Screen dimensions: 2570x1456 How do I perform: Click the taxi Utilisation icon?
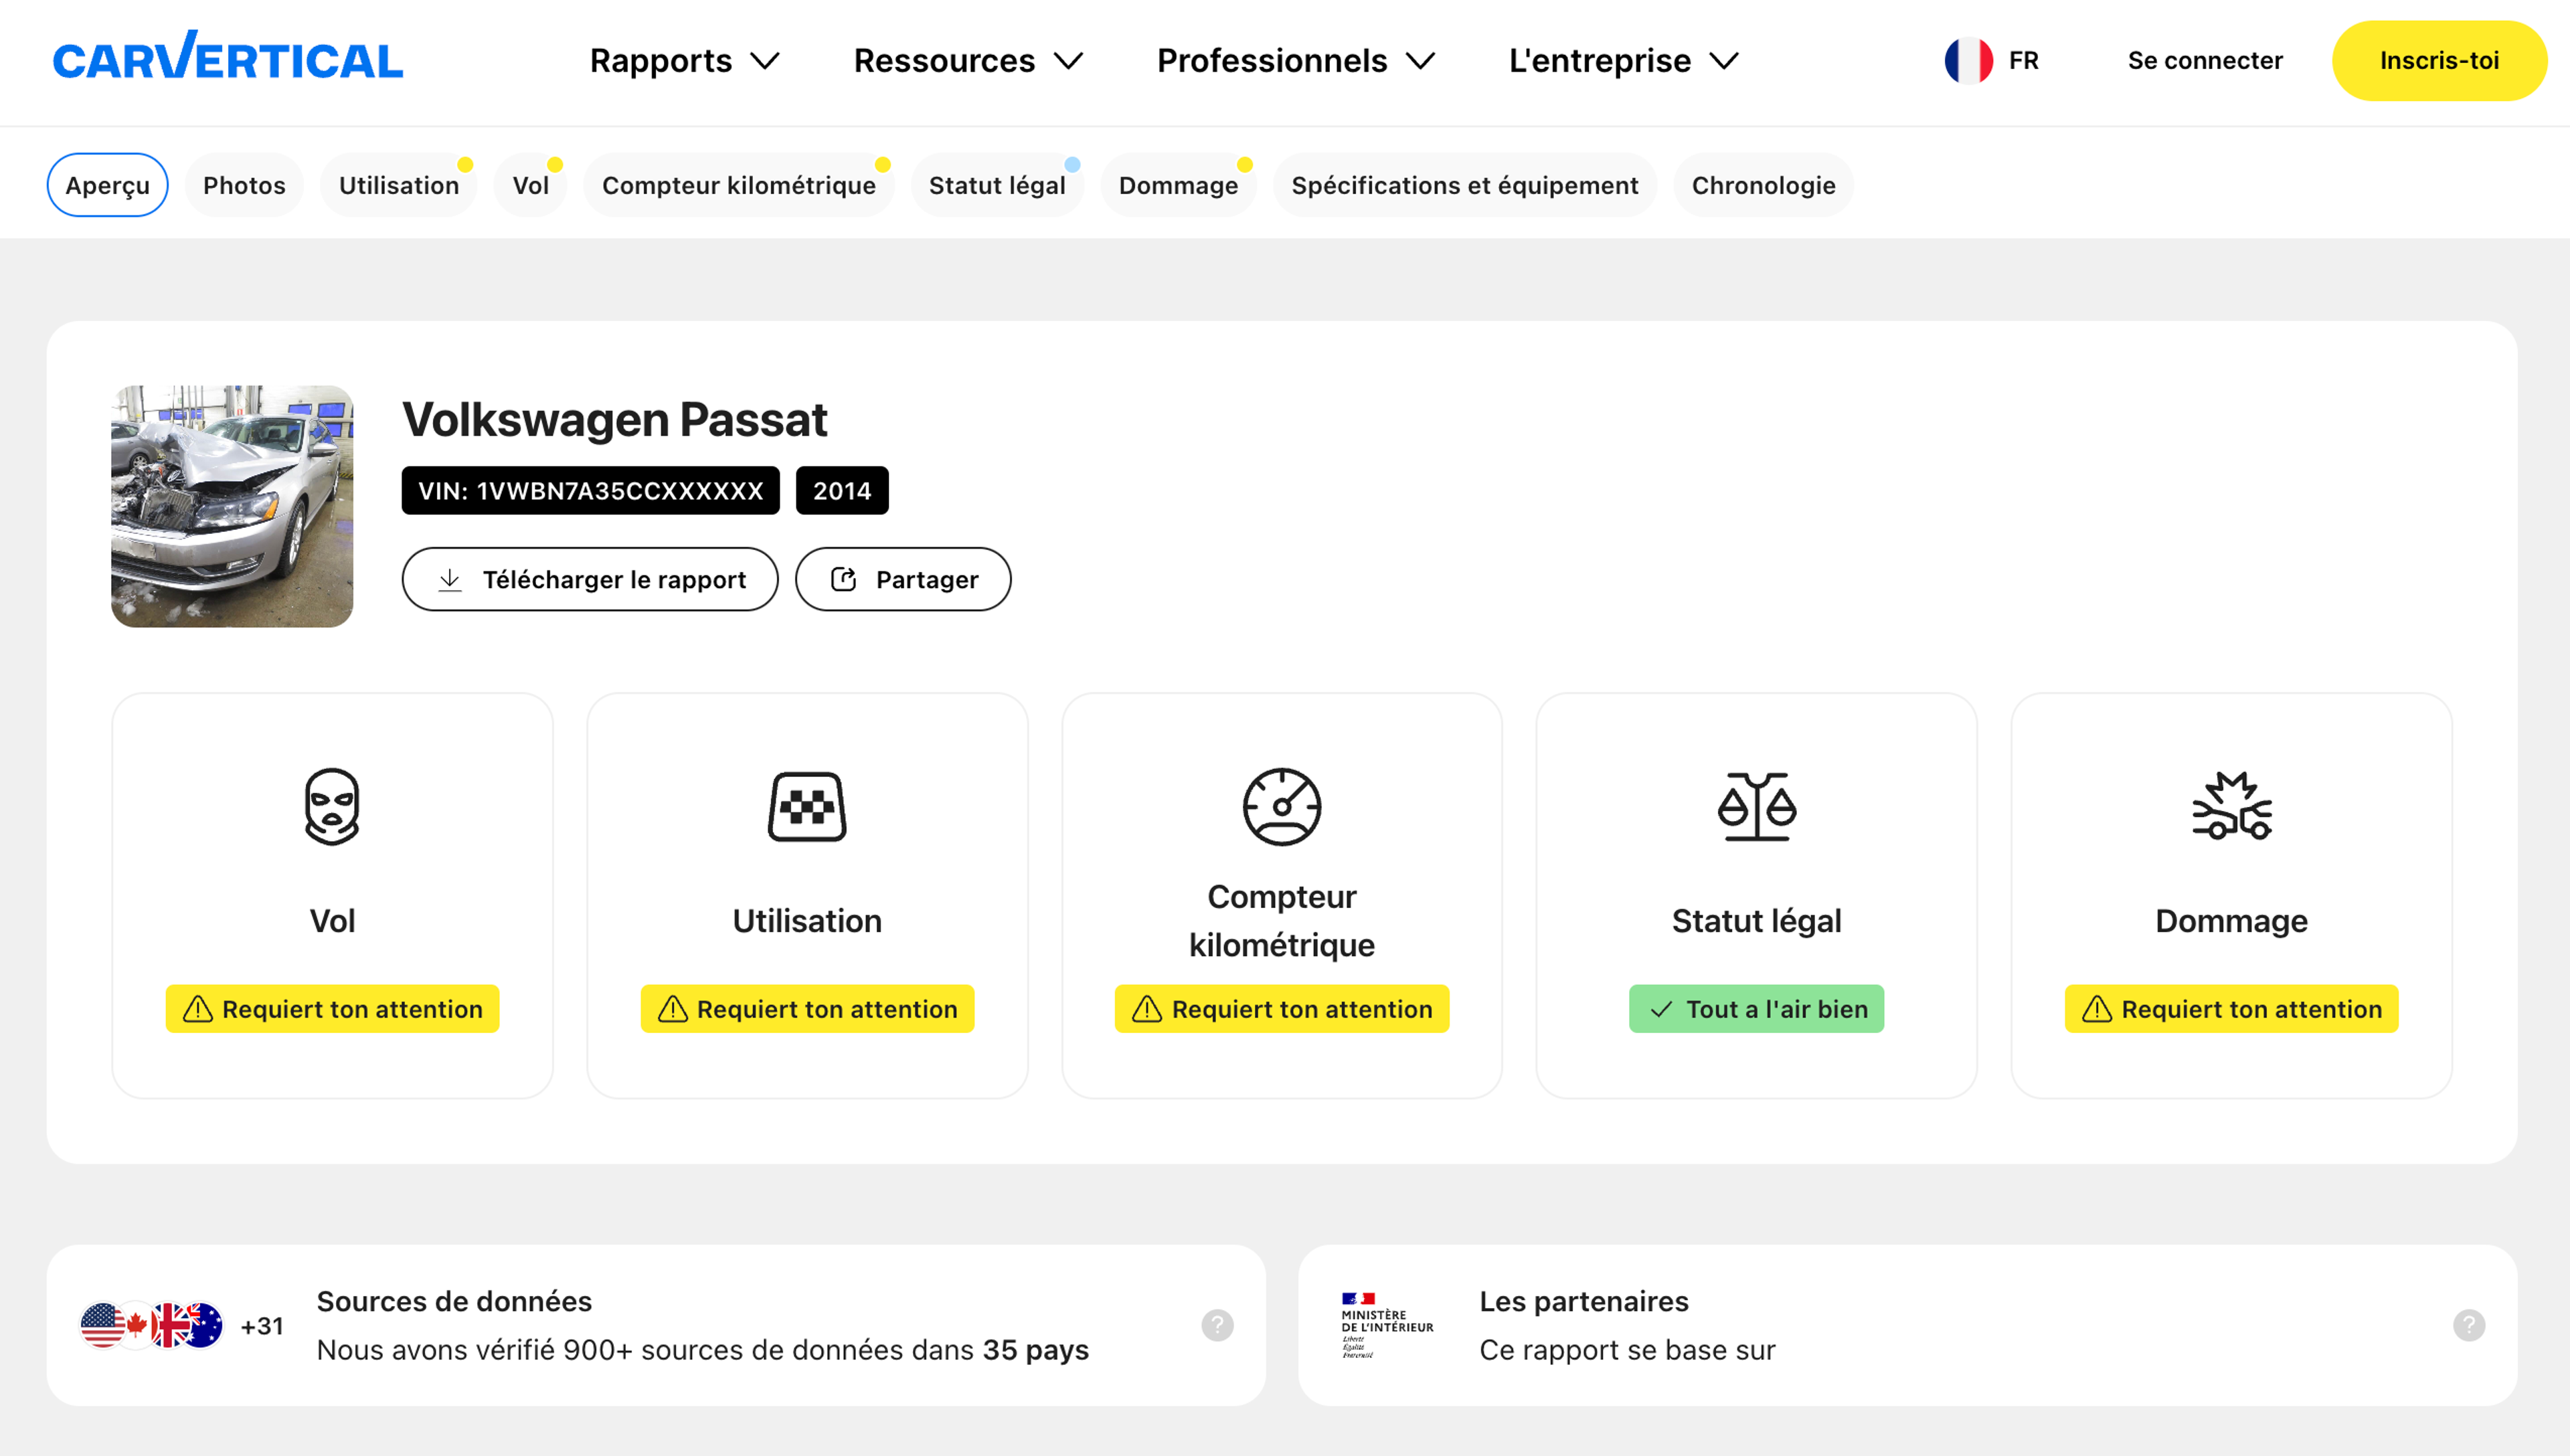point(807,806)
